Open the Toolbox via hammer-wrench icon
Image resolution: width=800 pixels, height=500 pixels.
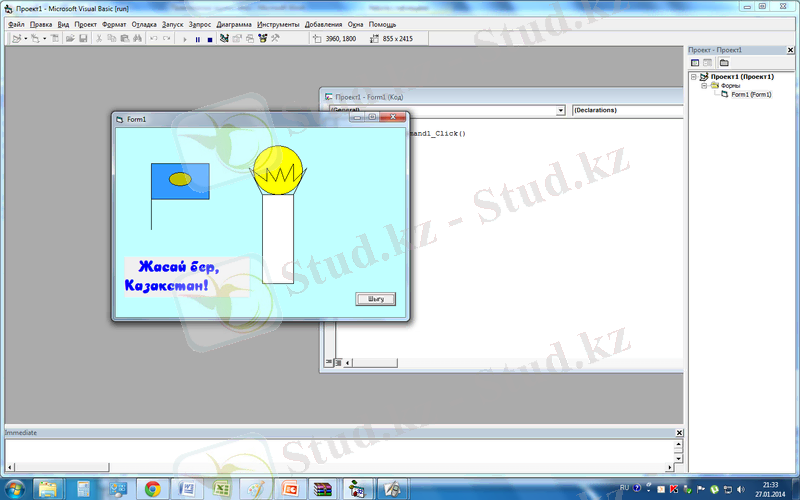pyautogui.click(x=275, y=39)
